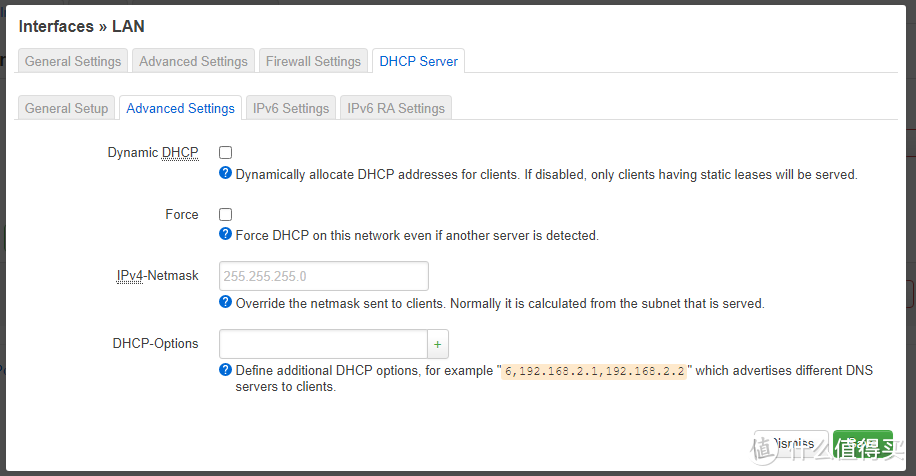Select the Advanced Settings sub-tab under DHCP Server
This screenshot has height=476, width=916.
180,108
